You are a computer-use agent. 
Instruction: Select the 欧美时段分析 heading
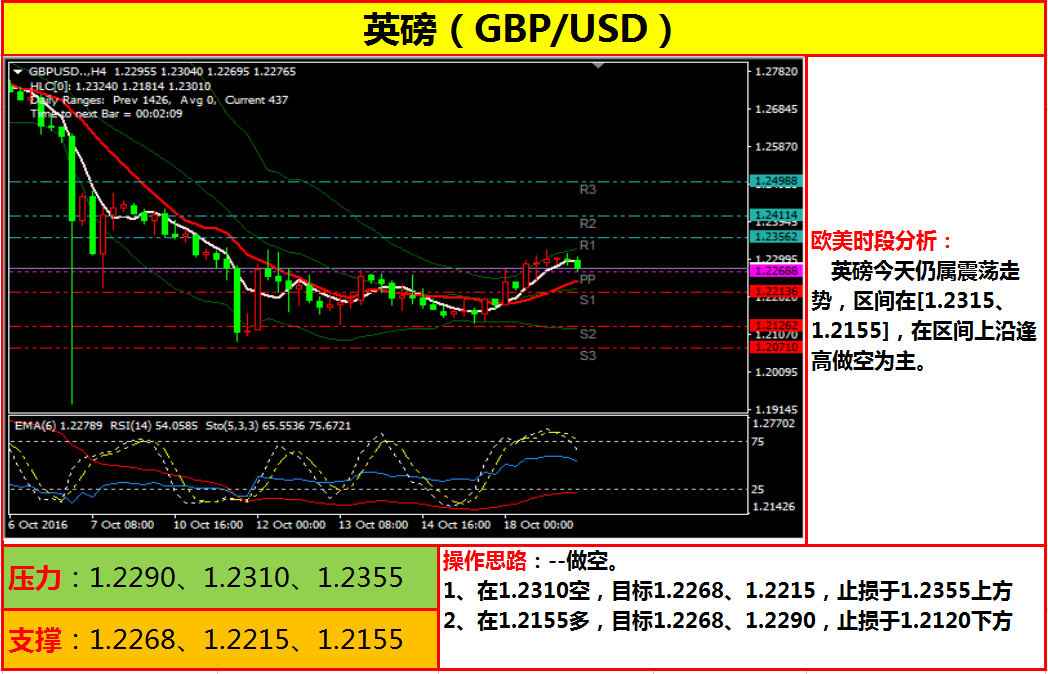(x=882, y=241)
